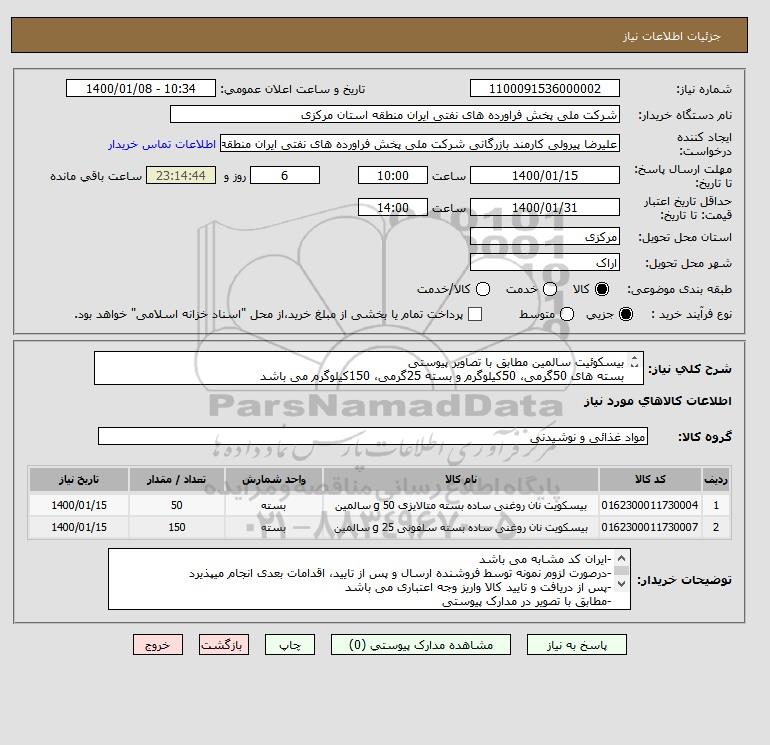Click the بازگشت button
Image resolution: width=770 pixels, height=745 pixels.
coord(224,645)
